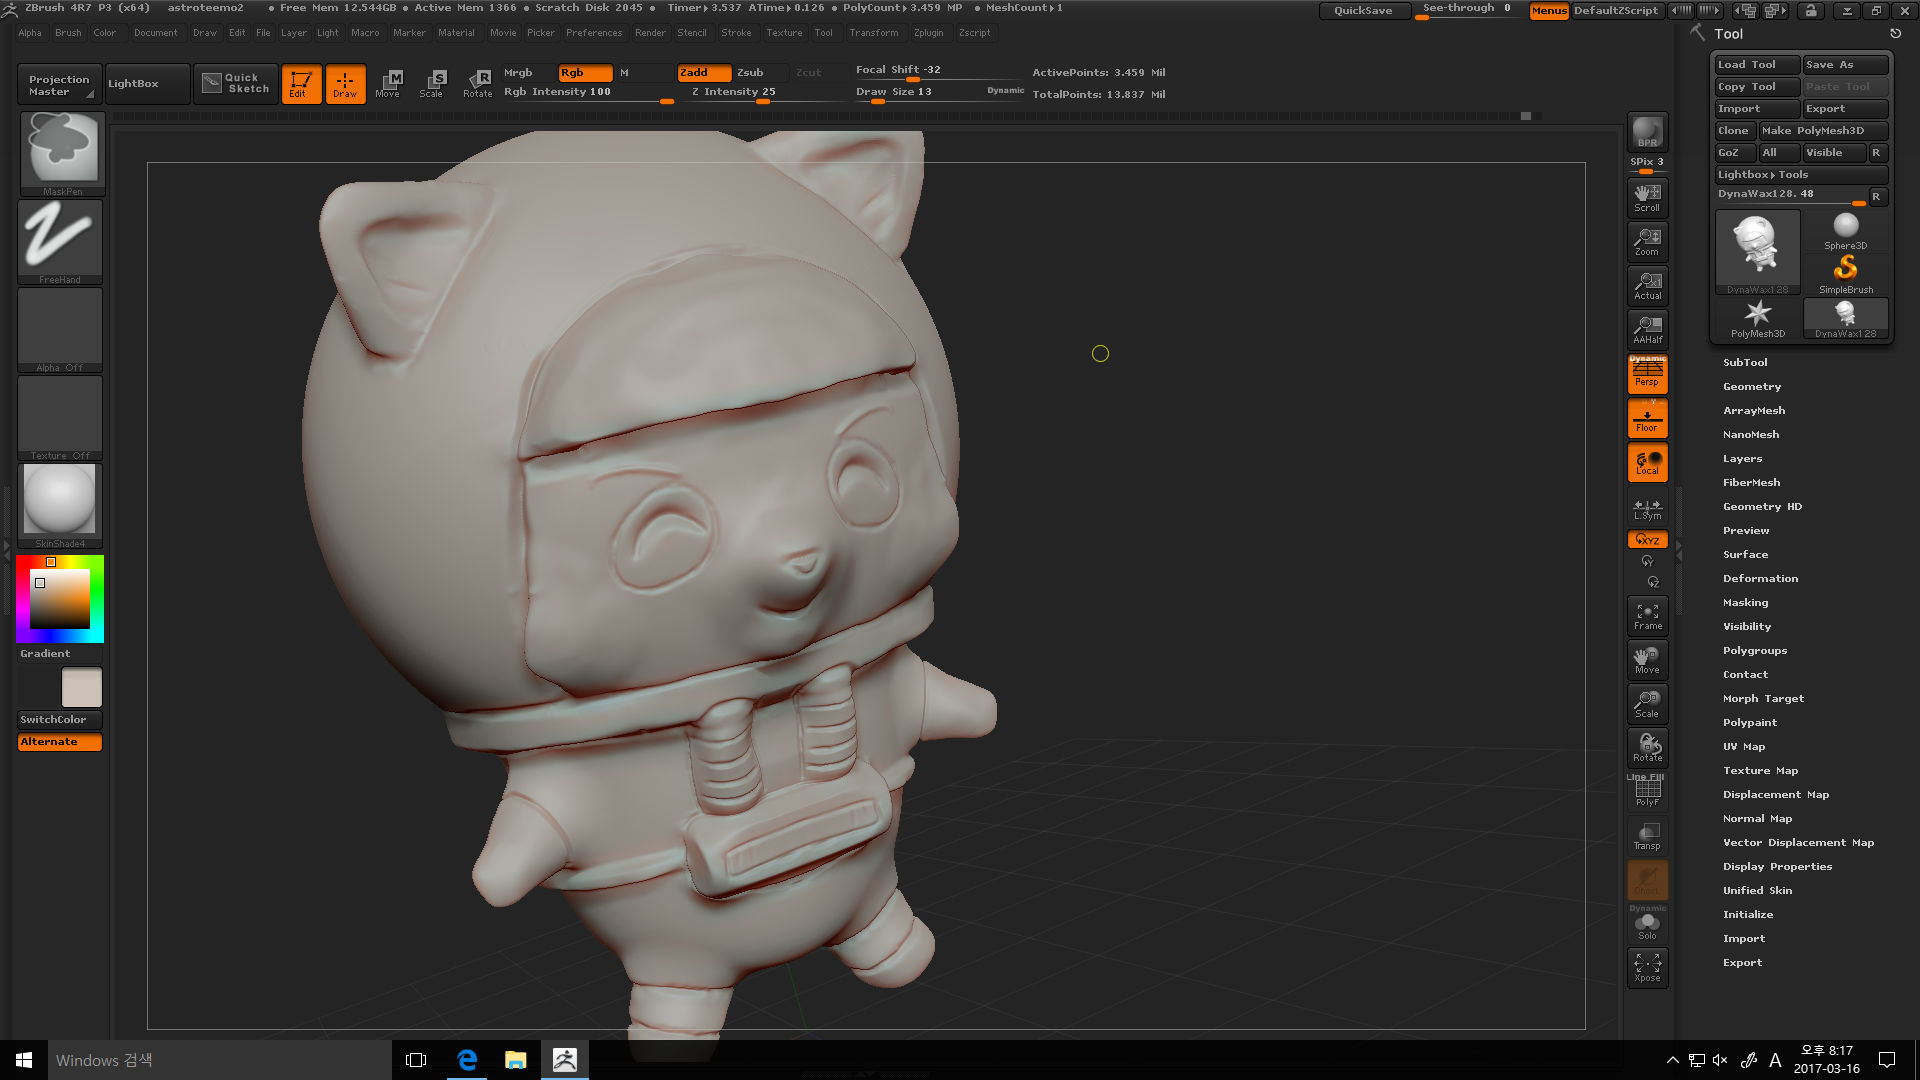
Task: Expand the Deformation section
Action: (x=1760, y=579)
